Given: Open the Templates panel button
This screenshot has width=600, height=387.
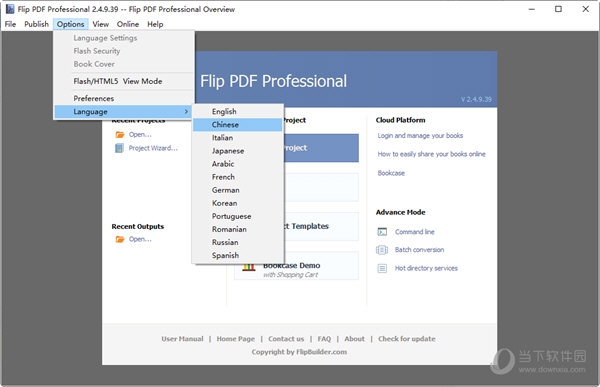Looking at the screenshot, I should (x=321, y=226).
